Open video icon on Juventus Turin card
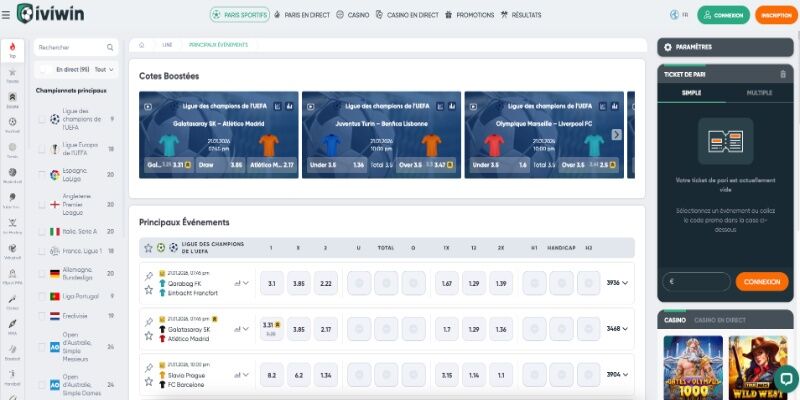 tap(311, 107)
